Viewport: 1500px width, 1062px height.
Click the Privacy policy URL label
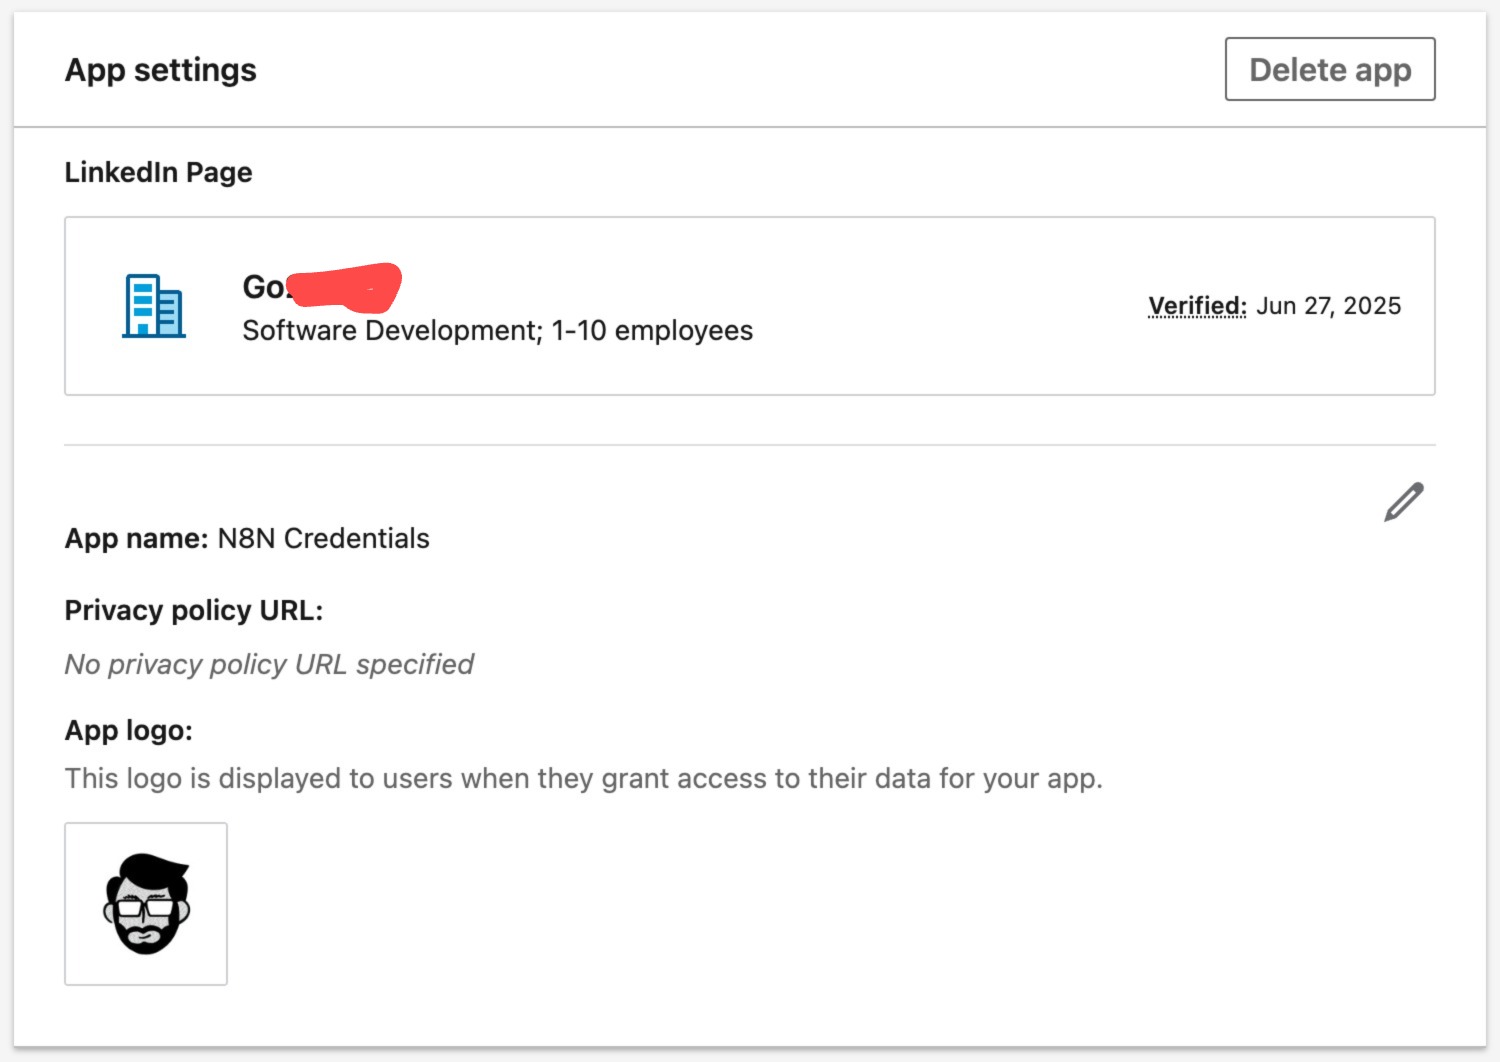pos(194,610)
